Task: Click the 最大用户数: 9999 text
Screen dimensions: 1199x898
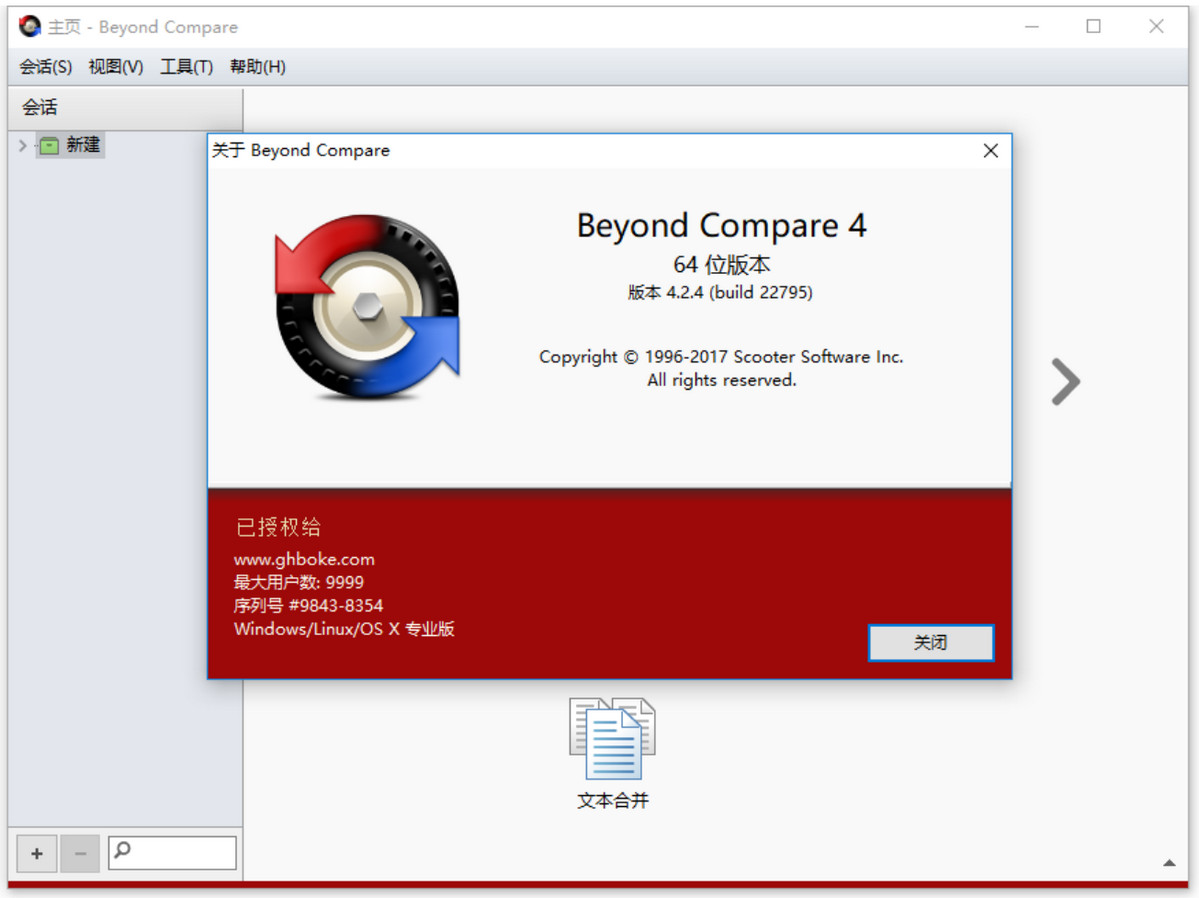Action: 299,582
